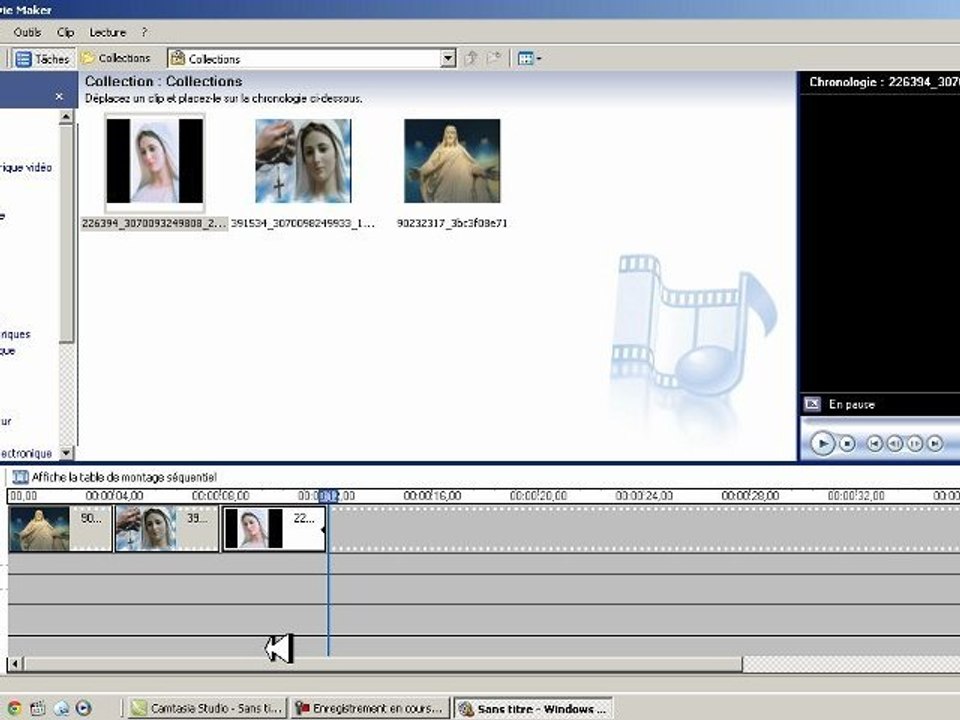Open the Clip menu
This screenshot has height=720, width=960.
pyautogui.click(x=65, y=32)
